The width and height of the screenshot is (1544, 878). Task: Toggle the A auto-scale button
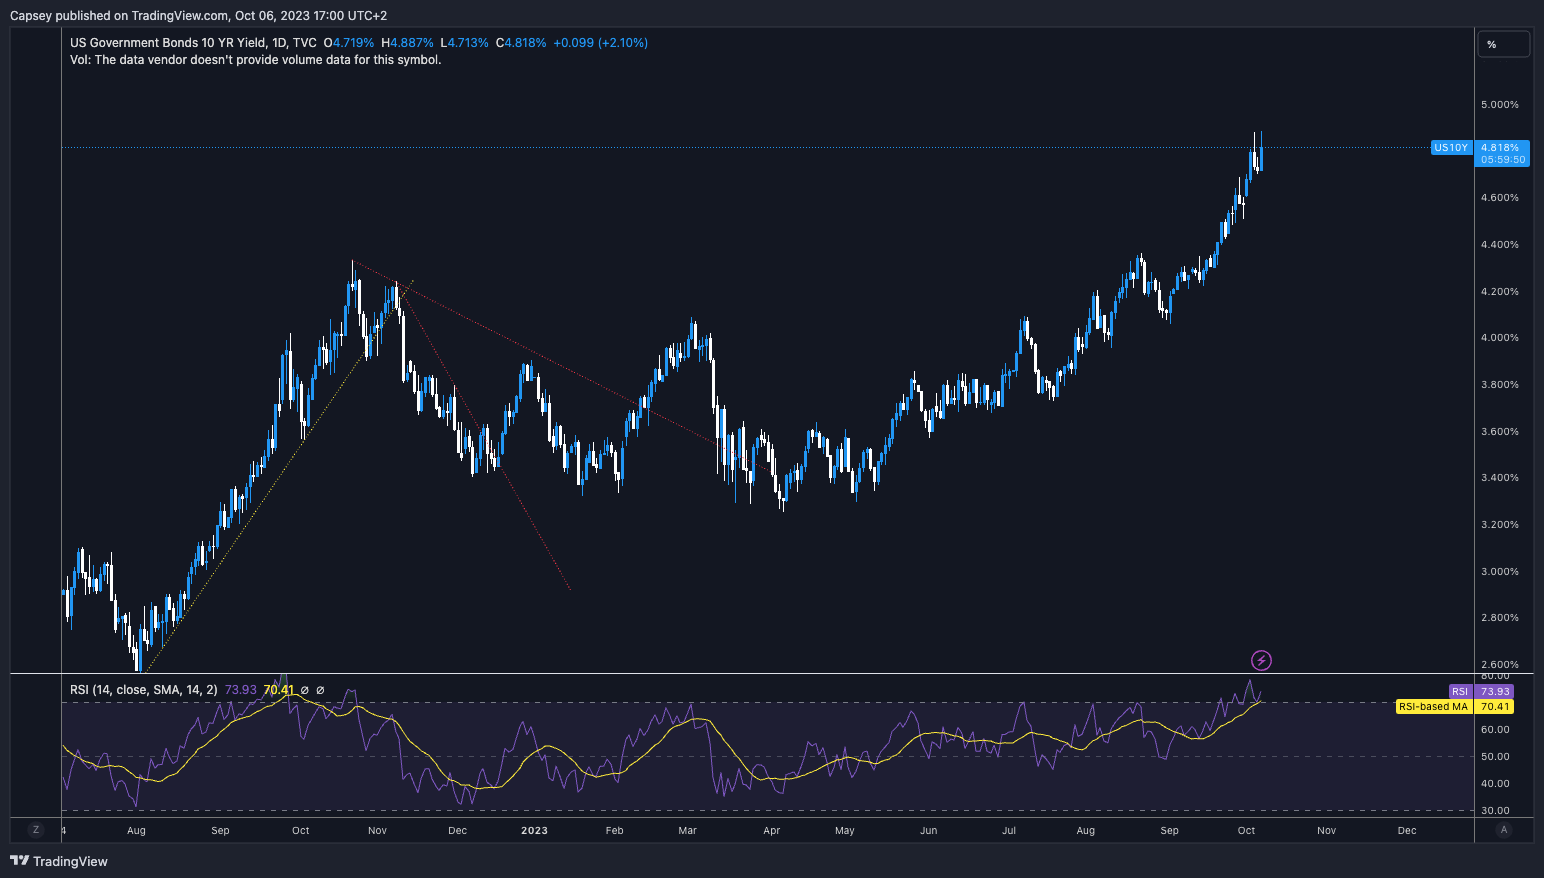coord(1503,830)
